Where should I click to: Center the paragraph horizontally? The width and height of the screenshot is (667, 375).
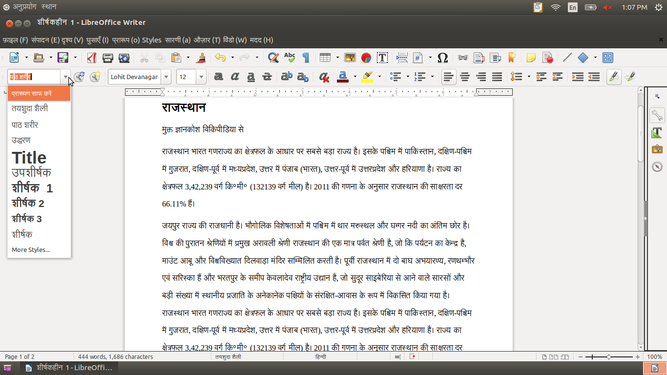(x=465, y=77)
